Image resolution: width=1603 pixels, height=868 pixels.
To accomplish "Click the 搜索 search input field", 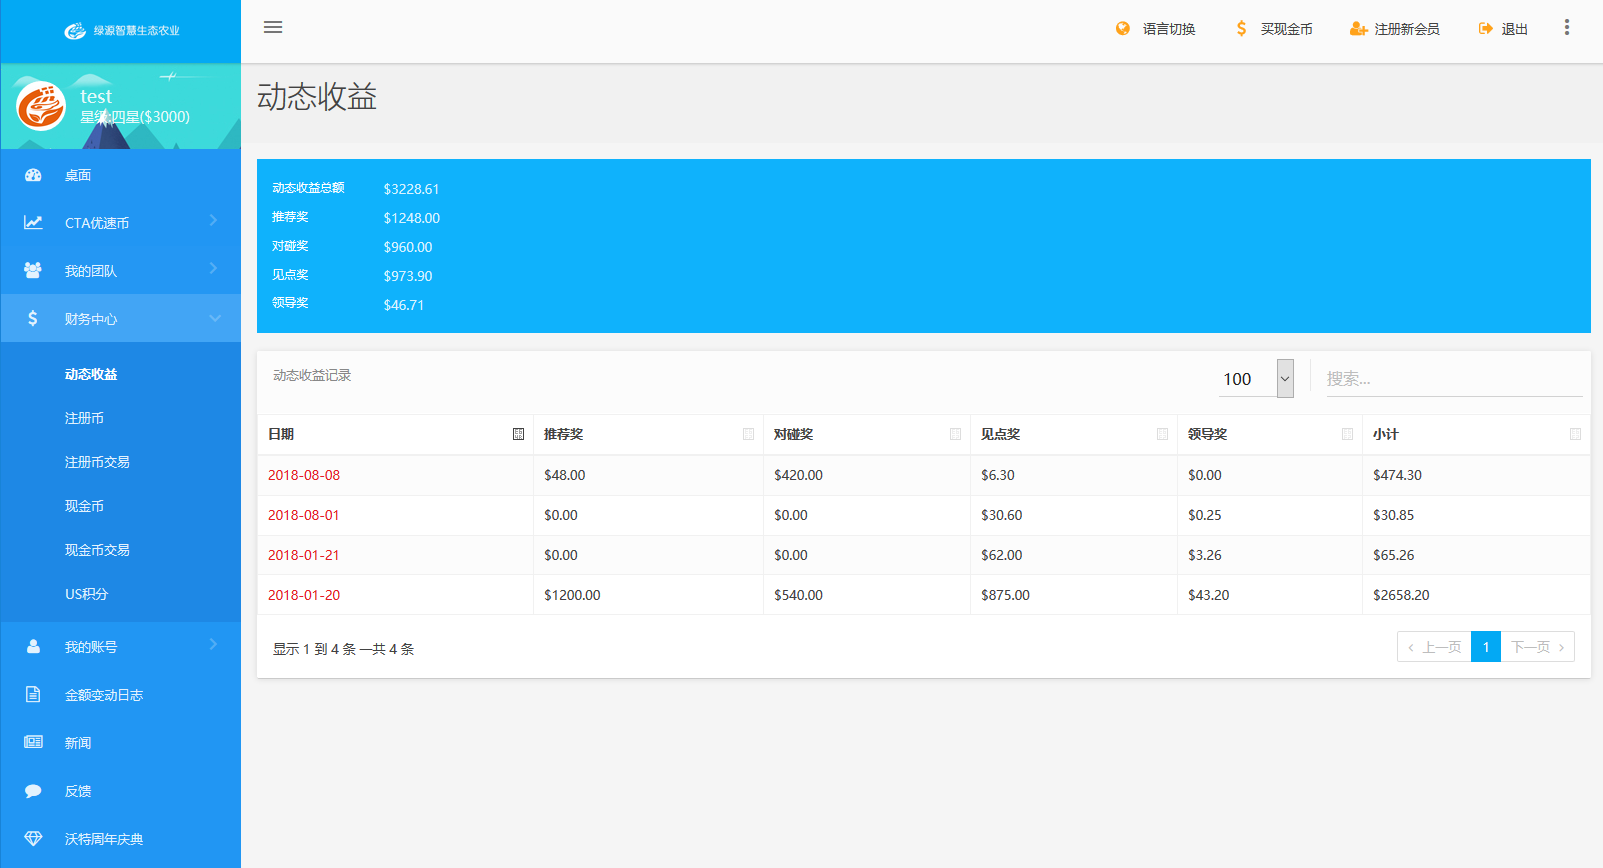I will [x=1453, y=379].
